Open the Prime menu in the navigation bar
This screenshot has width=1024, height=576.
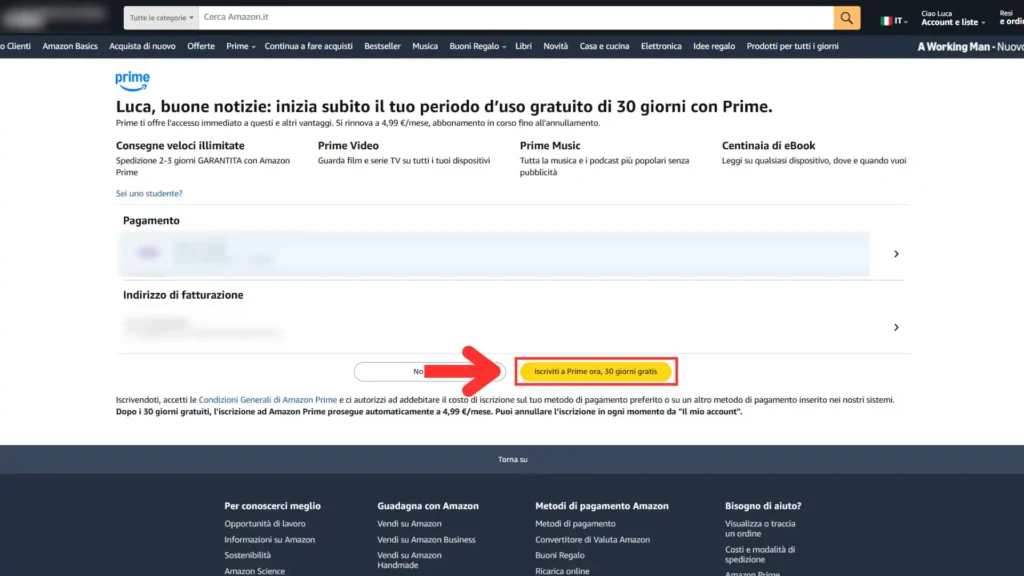pyautogui.click(x=240, y=46)
